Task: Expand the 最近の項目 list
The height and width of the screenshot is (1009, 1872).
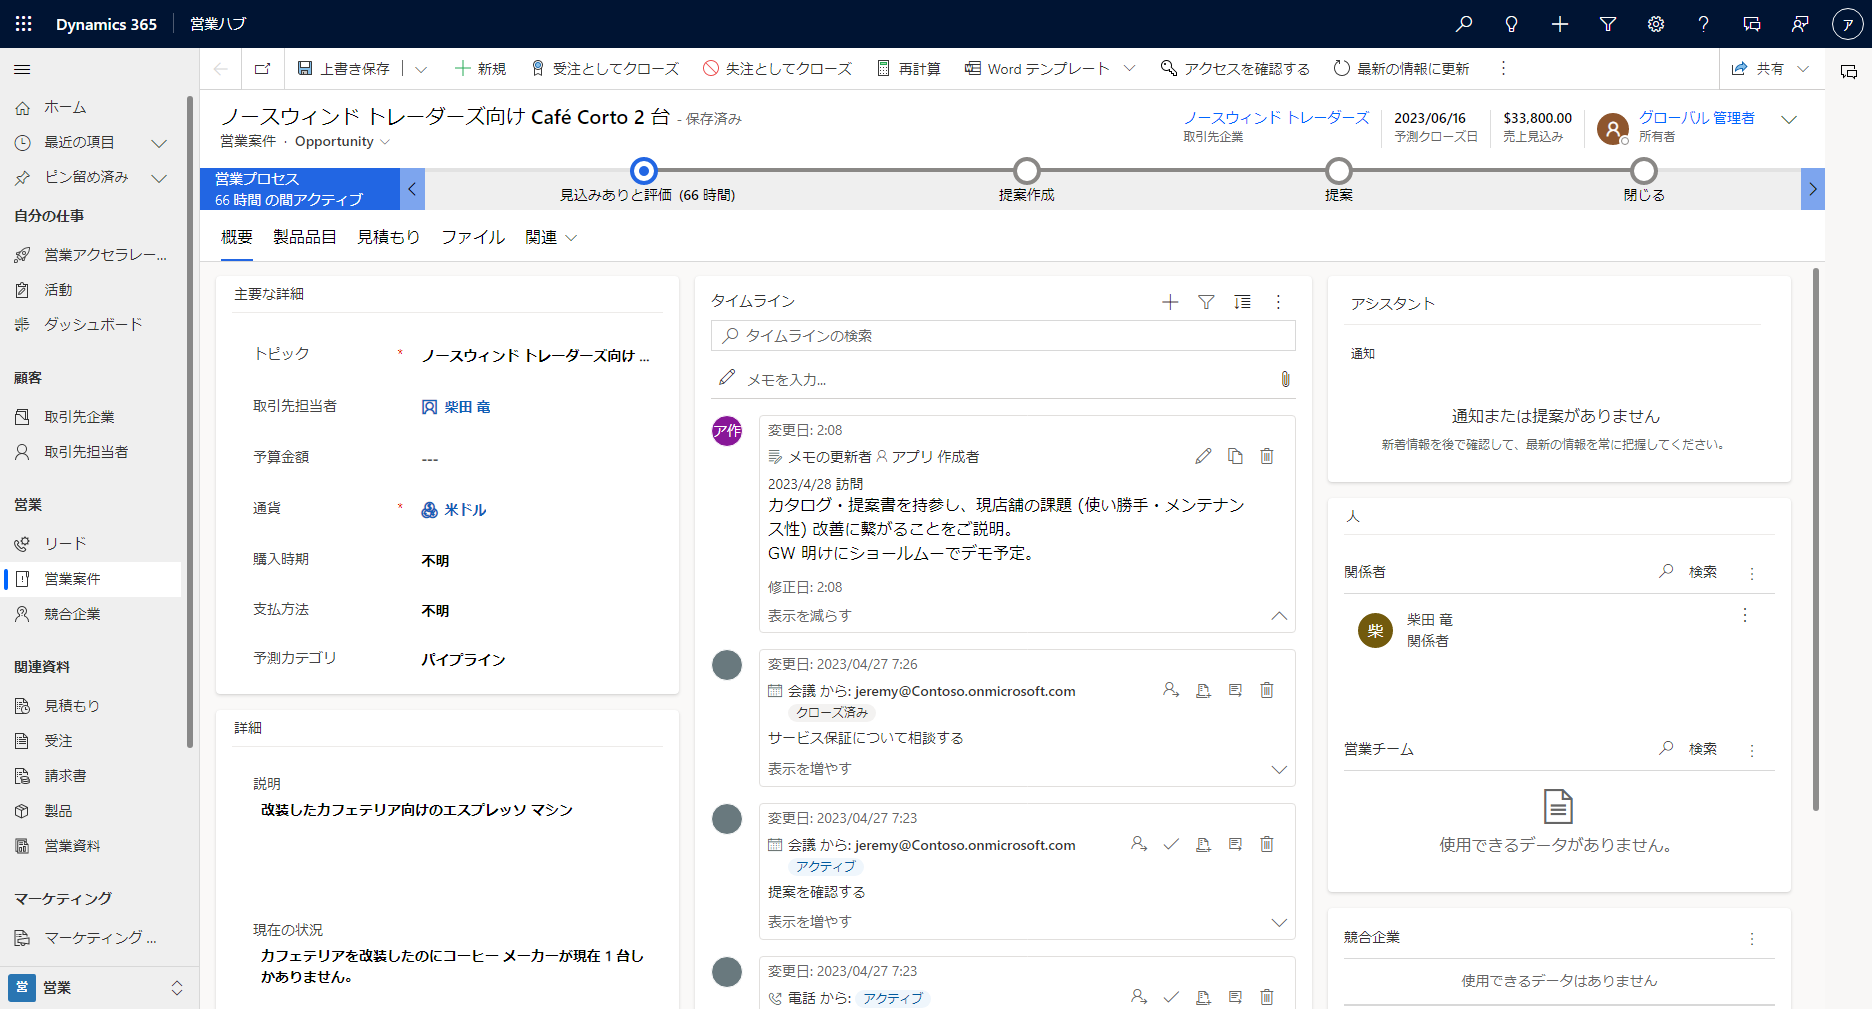Action: click(x=159, y=143)
